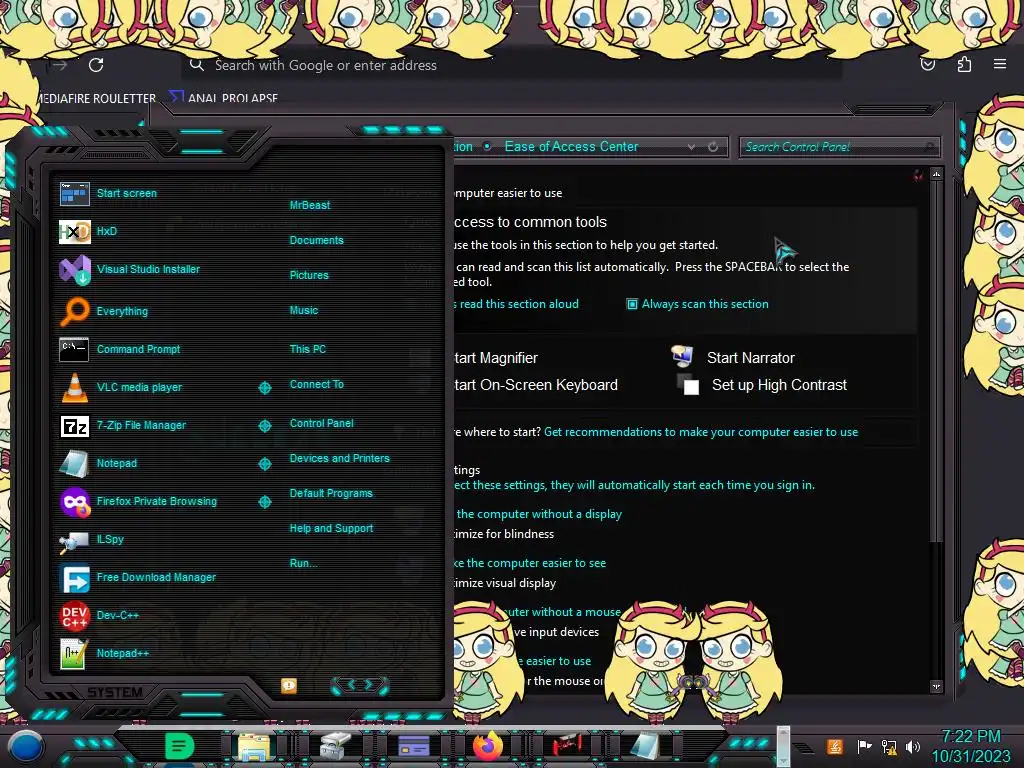Image resolution: width=1024 pixels, height=768 pixels.
Task: Click the Set up High Contrast icon
Action: (x=688, y=385)
